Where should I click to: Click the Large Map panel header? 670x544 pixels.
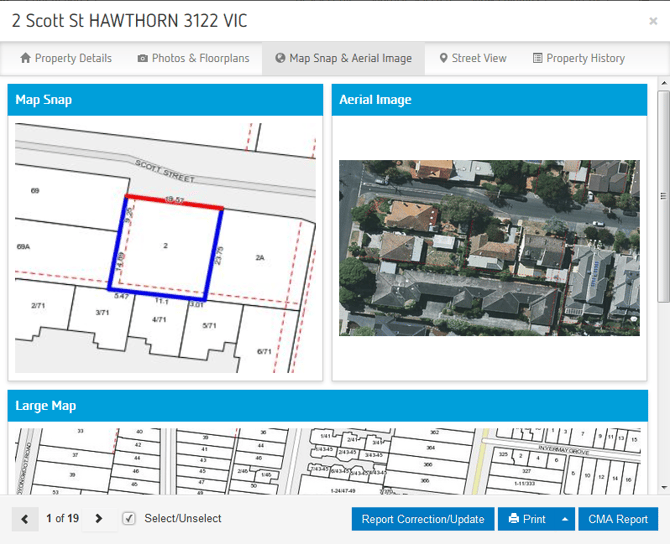coord(328,406)
